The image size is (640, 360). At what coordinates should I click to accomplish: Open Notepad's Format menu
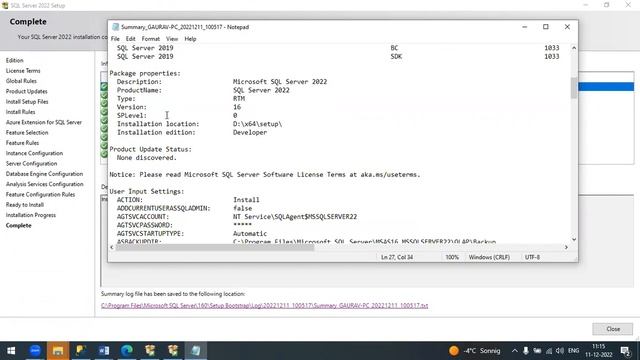pyautogui.click(x=151, y=39)
